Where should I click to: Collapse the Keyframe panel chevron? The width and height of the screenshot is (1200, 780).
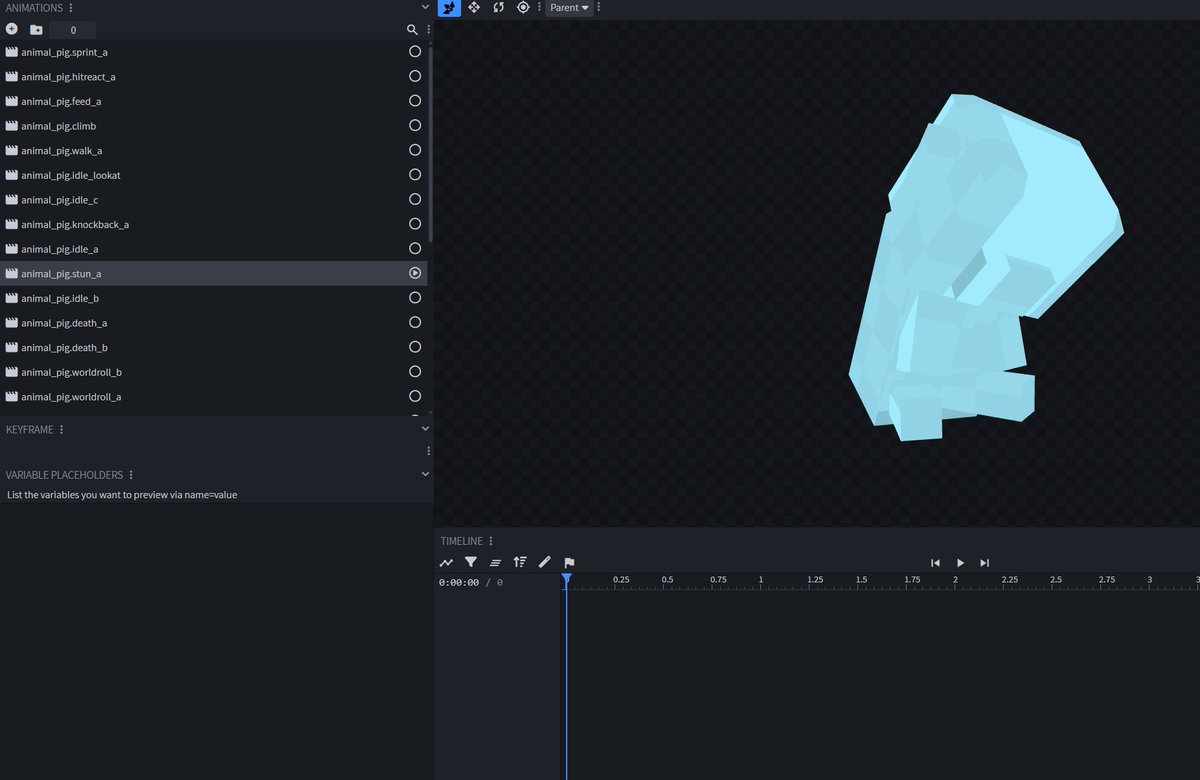[425, 429]
